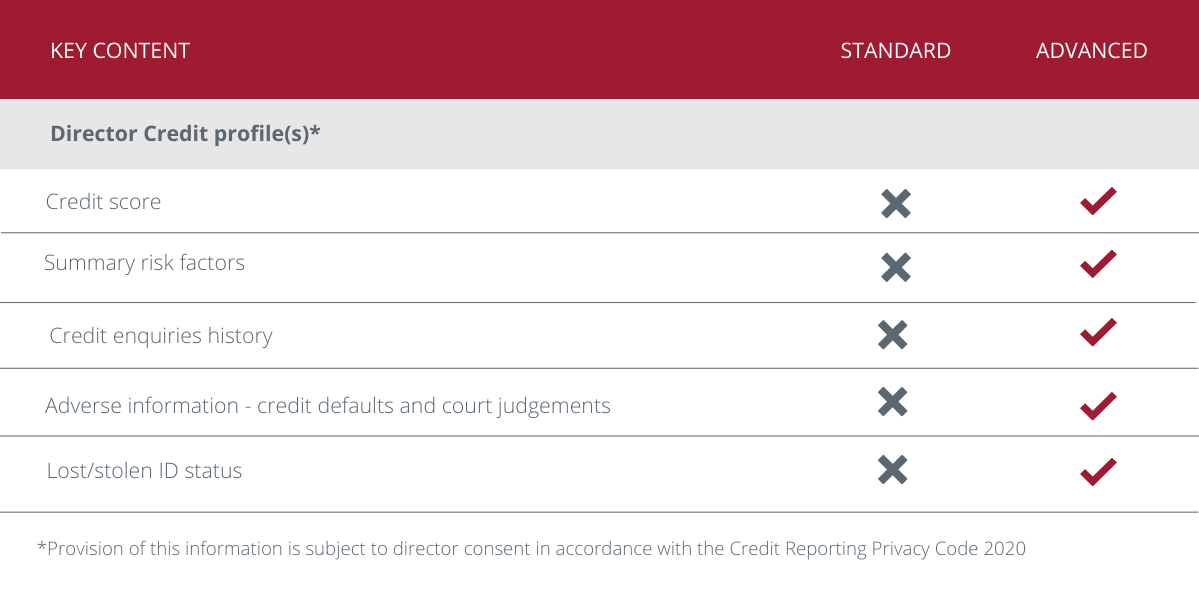Click the Advanced checkmark for Summary risk factors
Image resolution: width=1199 pixels, height=604 pixels.
(x=1098, y=265)
